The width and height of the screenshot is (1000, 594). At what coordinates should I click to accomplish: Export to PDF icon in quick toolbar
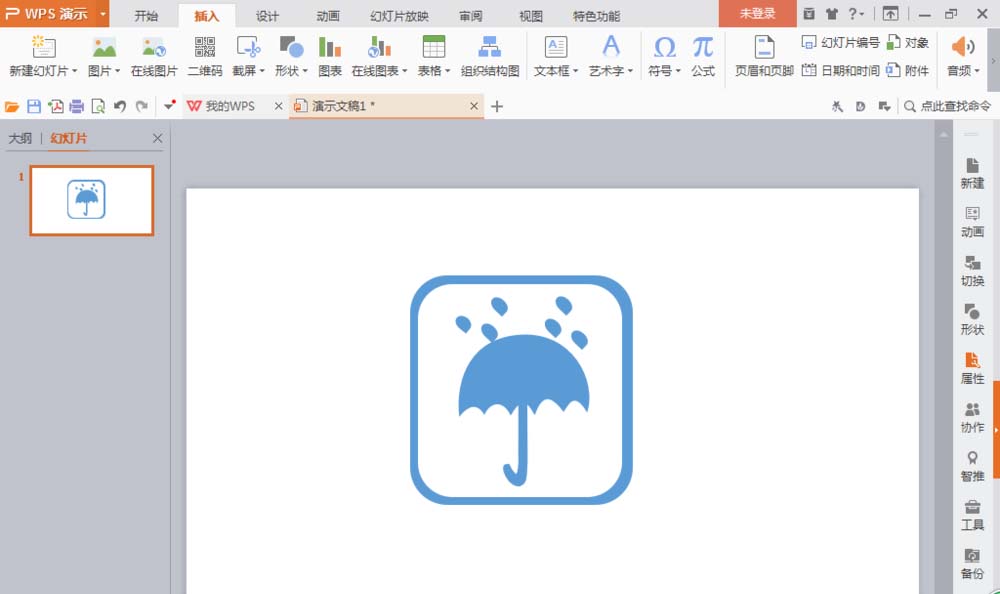pos(55,107)
